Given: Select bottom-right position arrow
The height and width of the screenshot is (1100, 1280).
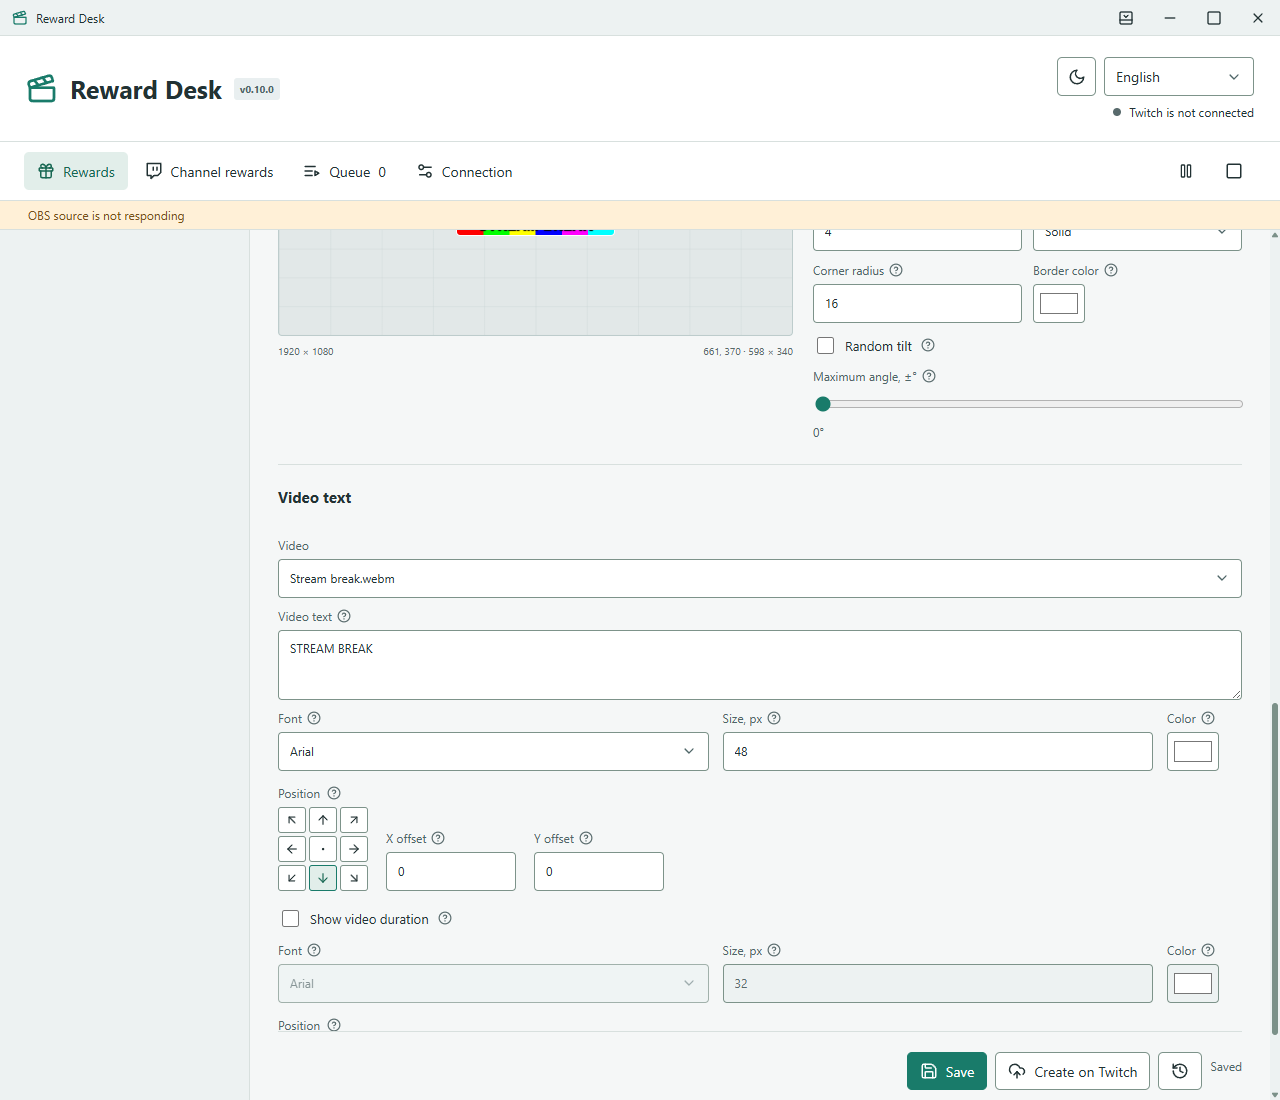Looking at the screenshot, I should pyautogui.click(x=354, y=878).
